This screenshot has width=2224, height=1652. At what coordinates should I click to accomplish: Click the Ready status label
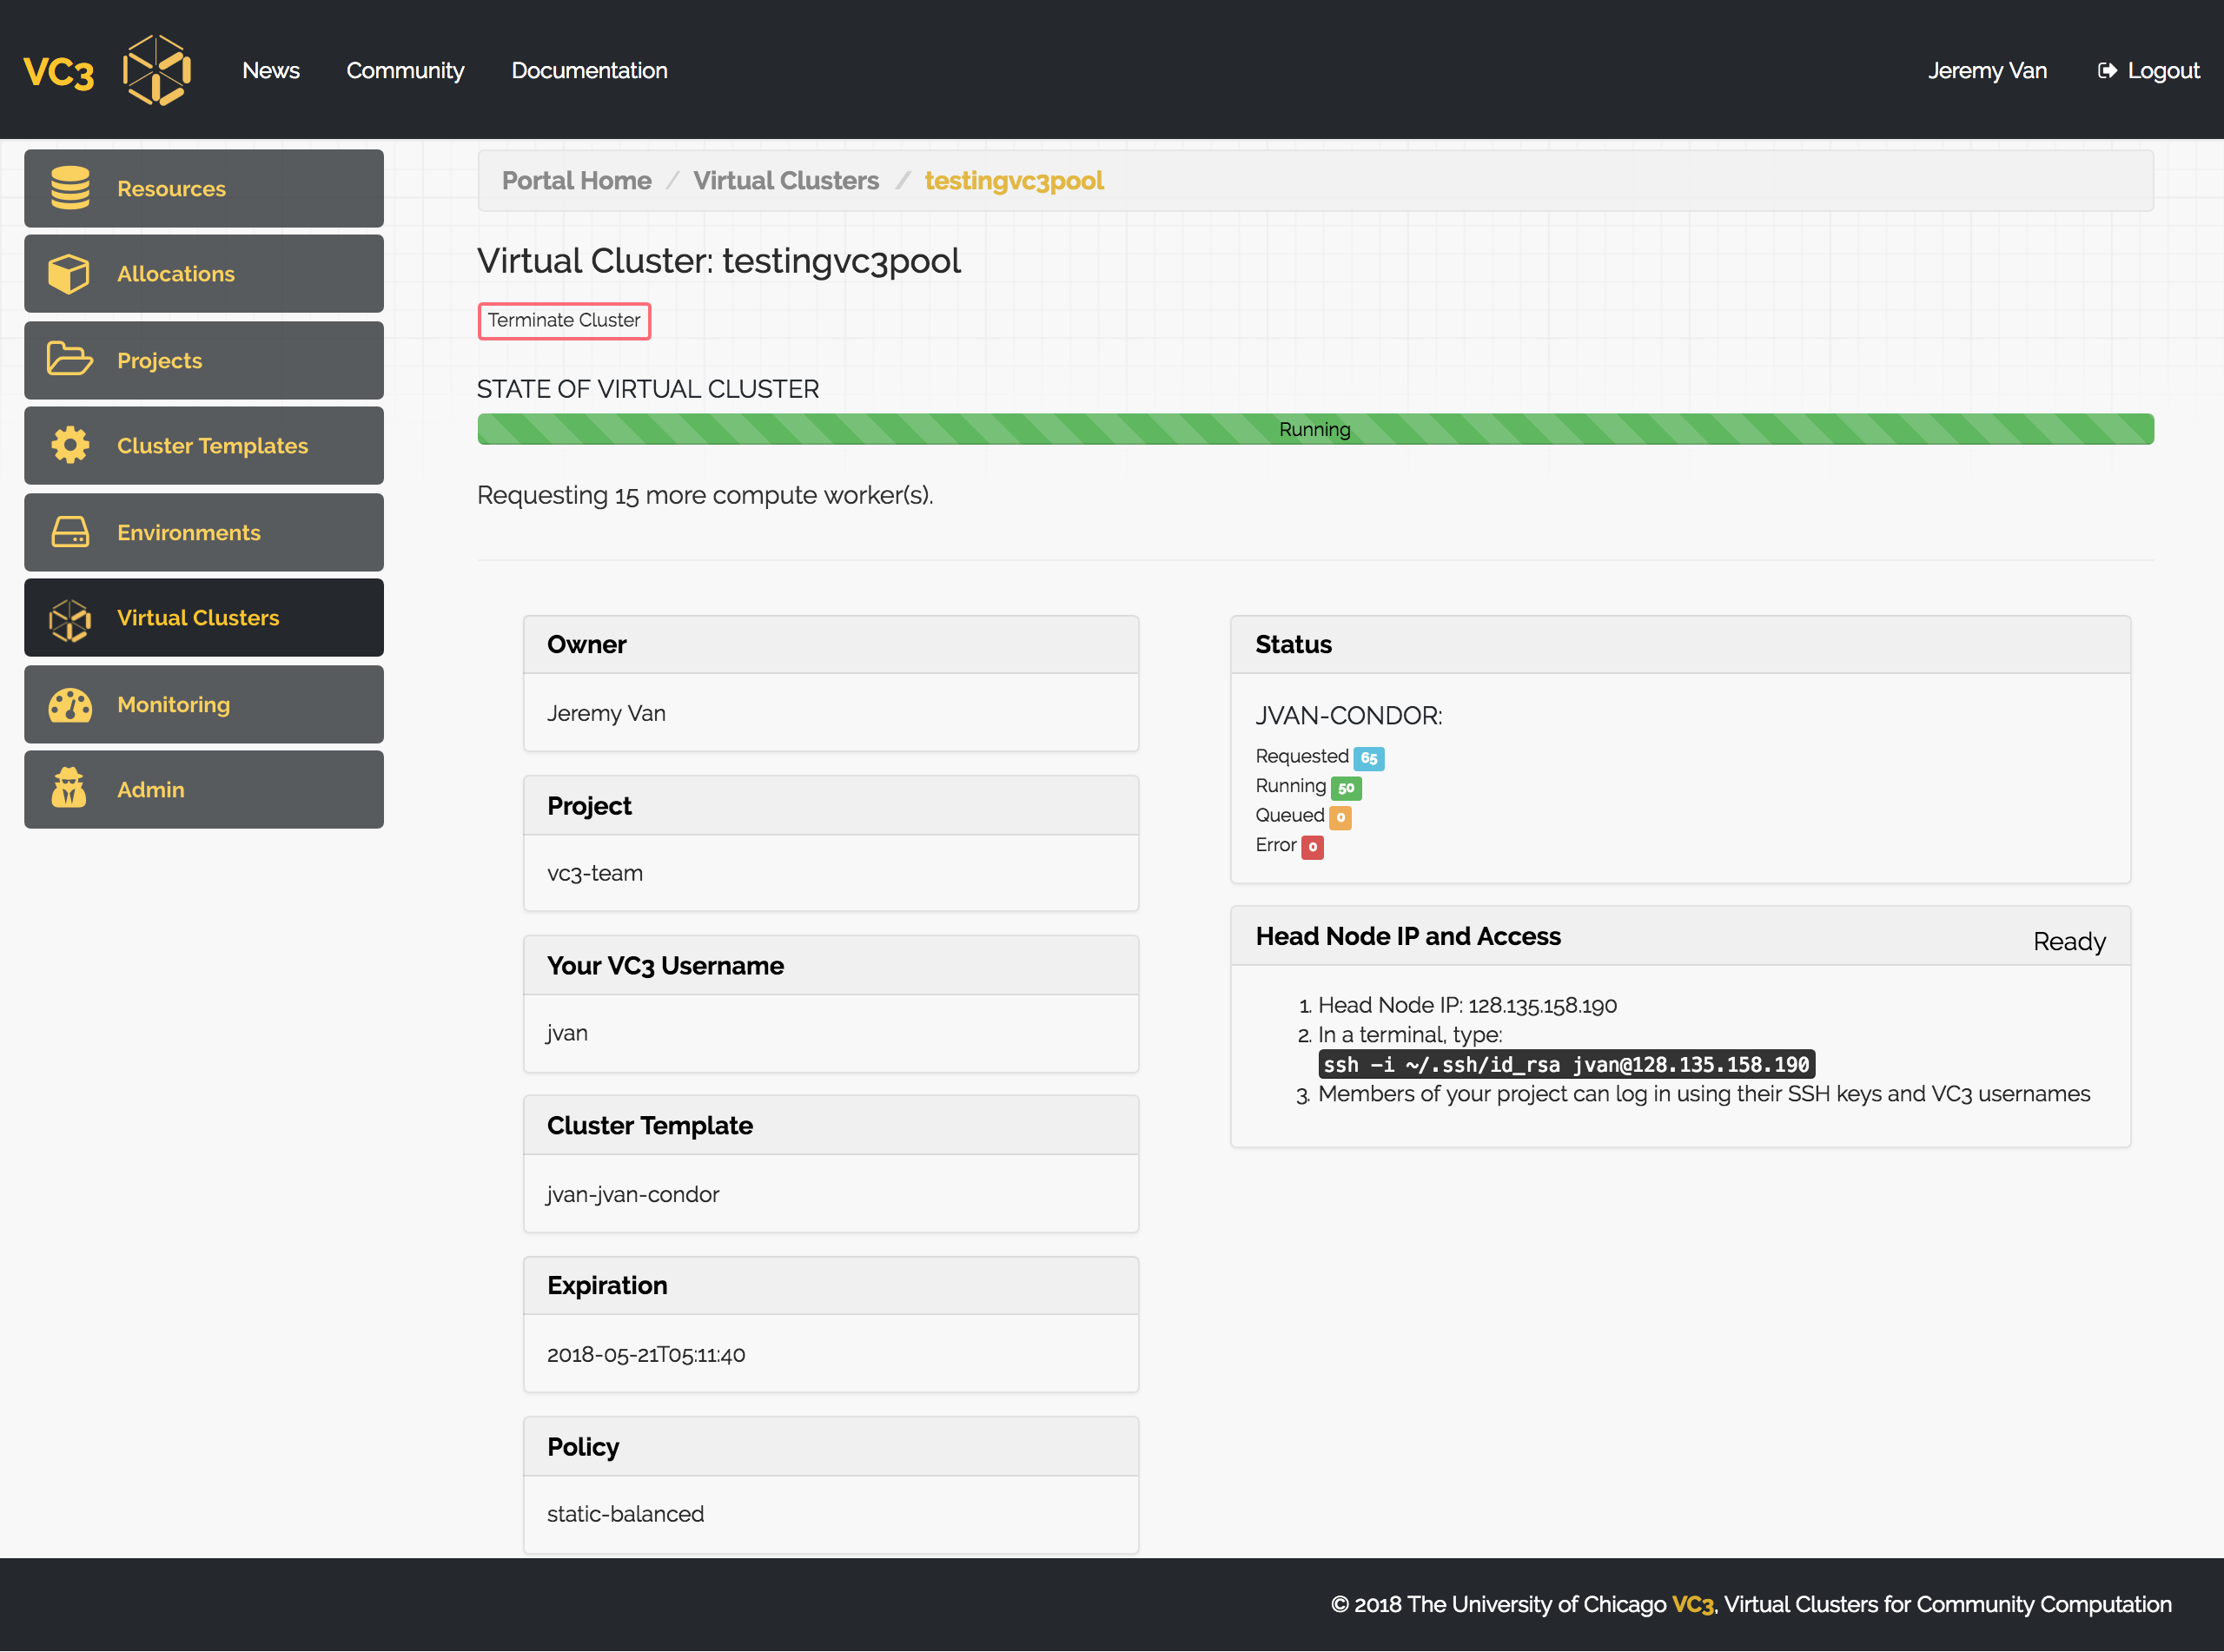coord(2069,941)
